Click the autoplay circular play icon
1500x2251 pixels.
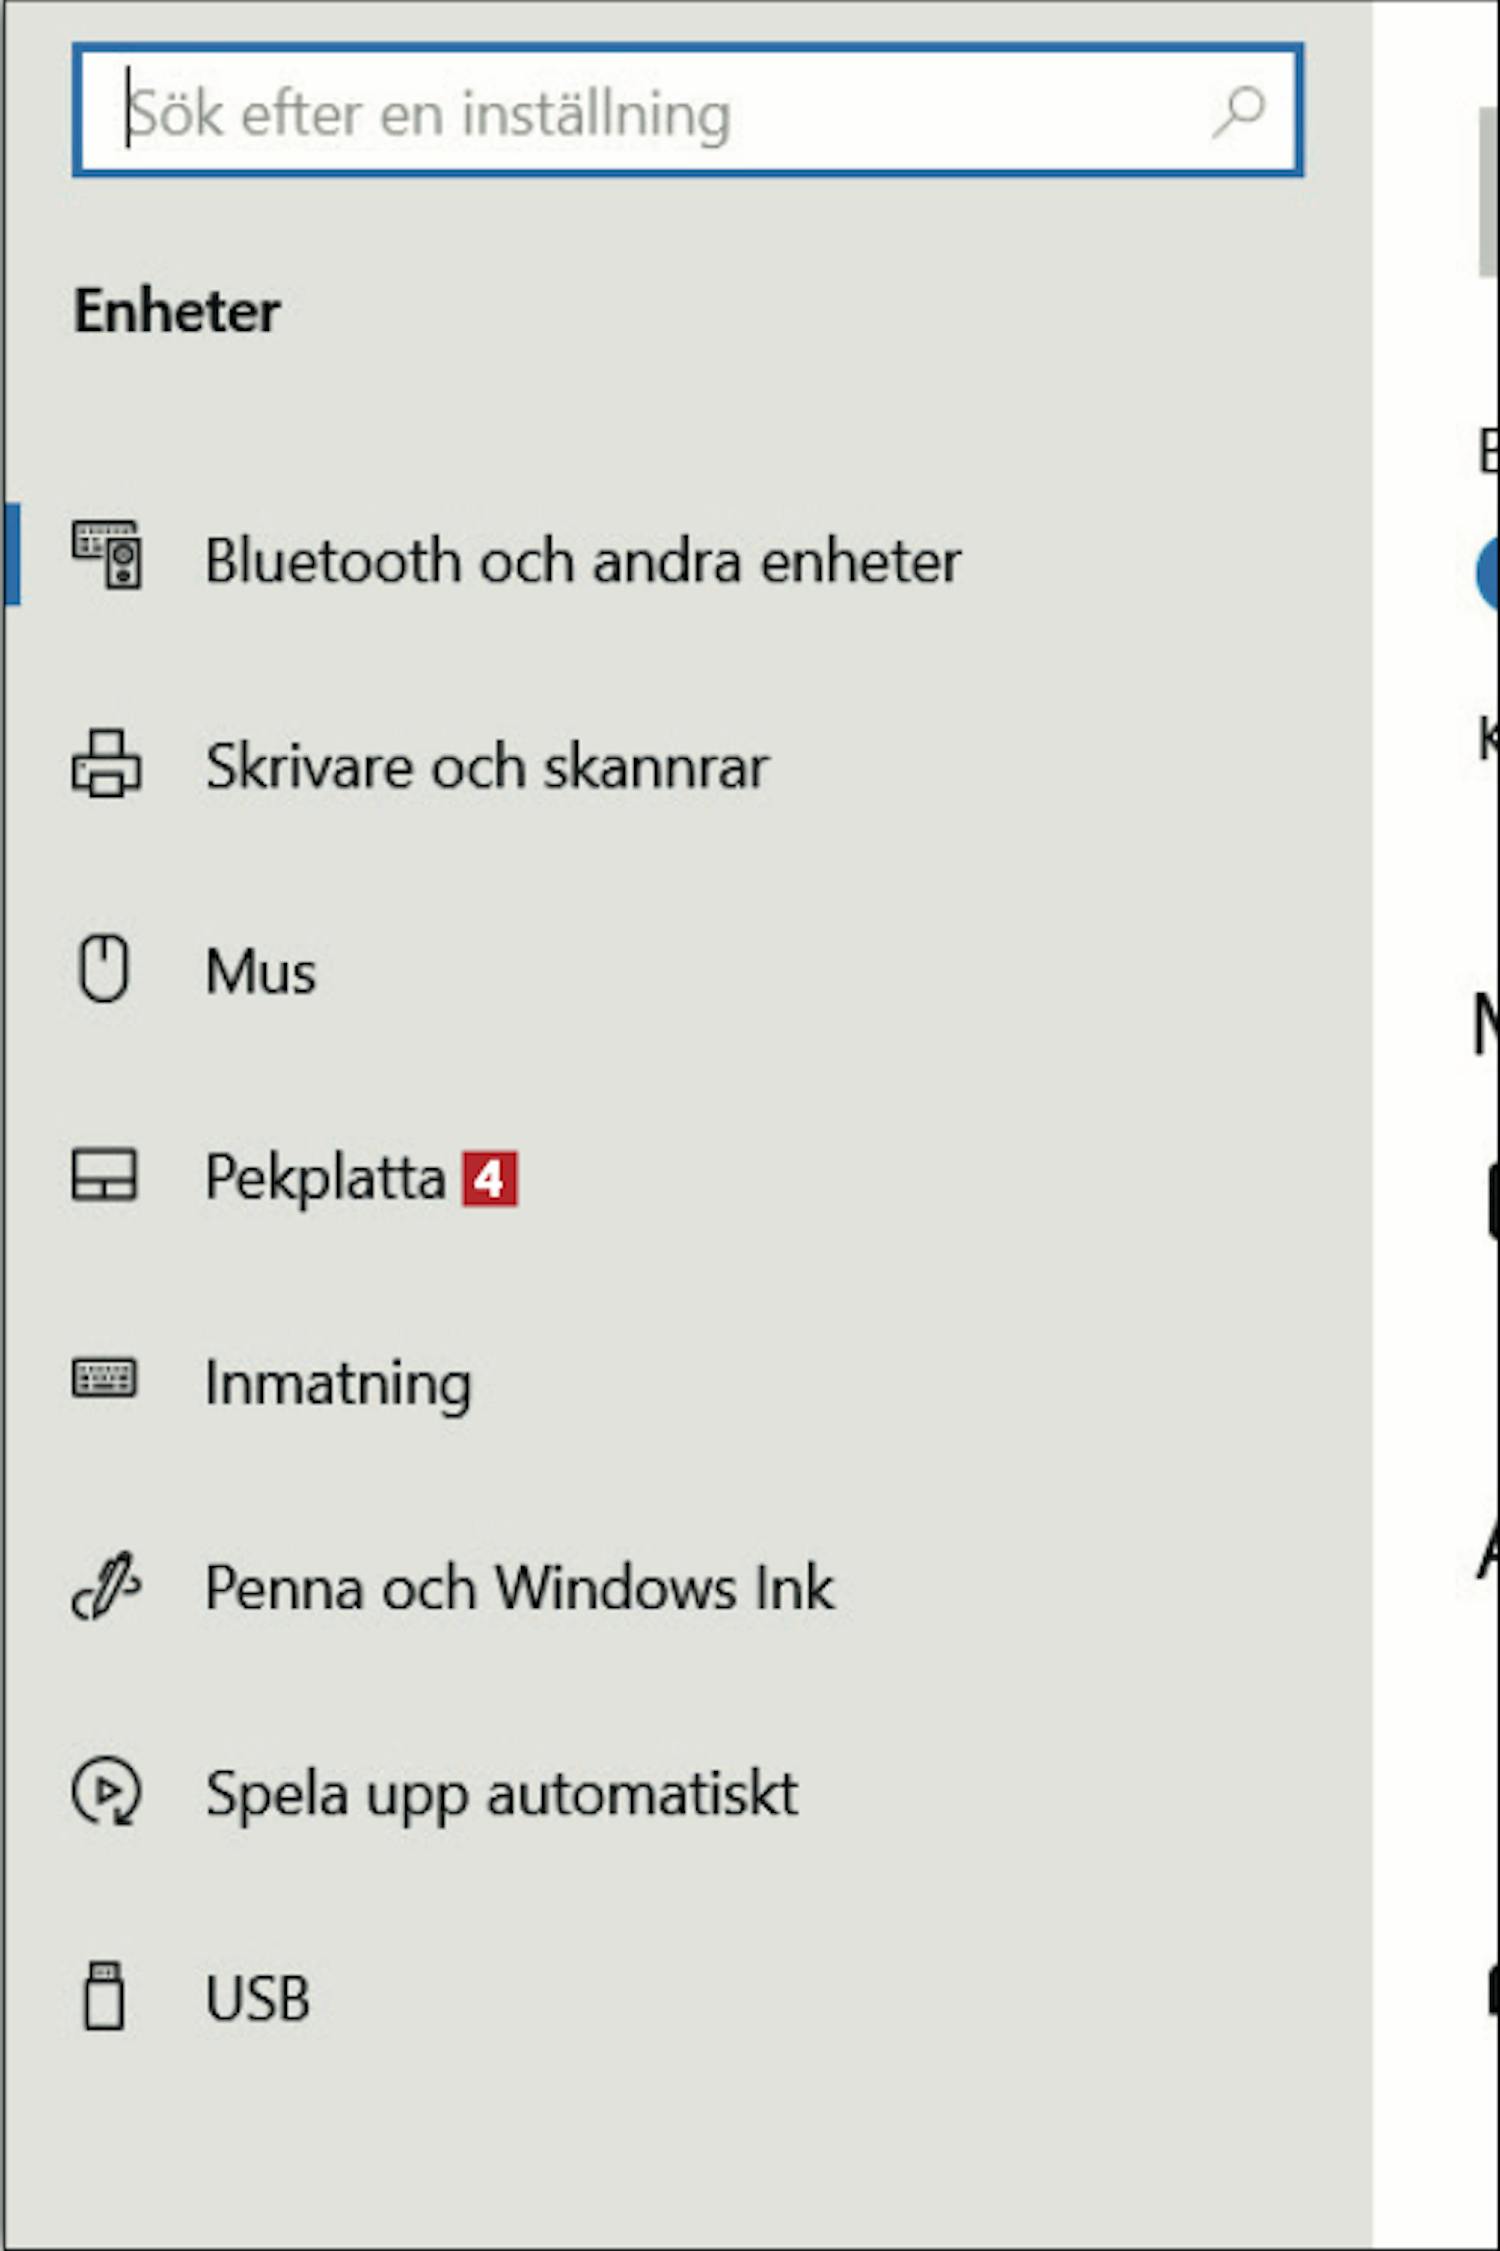coord(106,1791)
